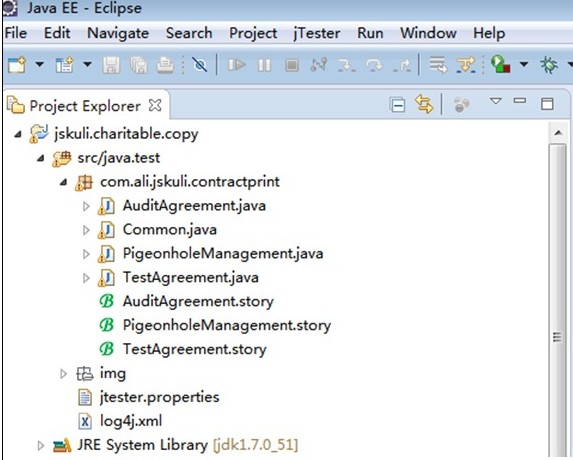Expand PigeonholeManagement.java node
This screenshot has width=573, height=460.
tap(86, 254)
